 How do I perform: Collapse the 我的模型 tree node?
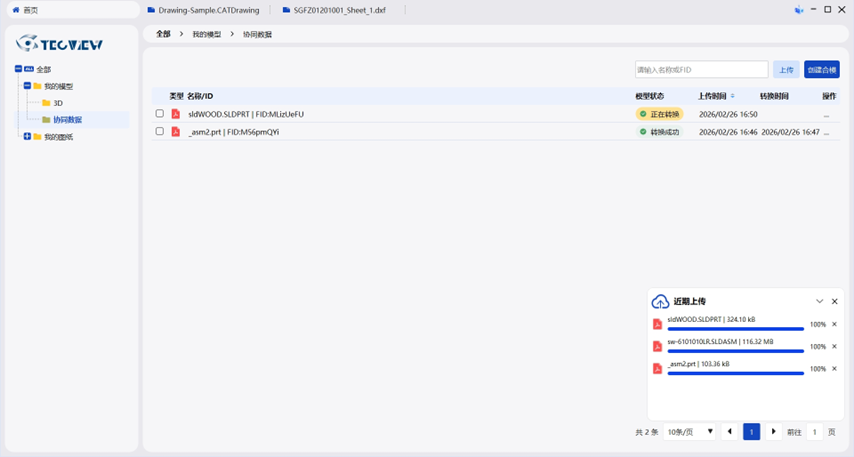coord(28,86)
